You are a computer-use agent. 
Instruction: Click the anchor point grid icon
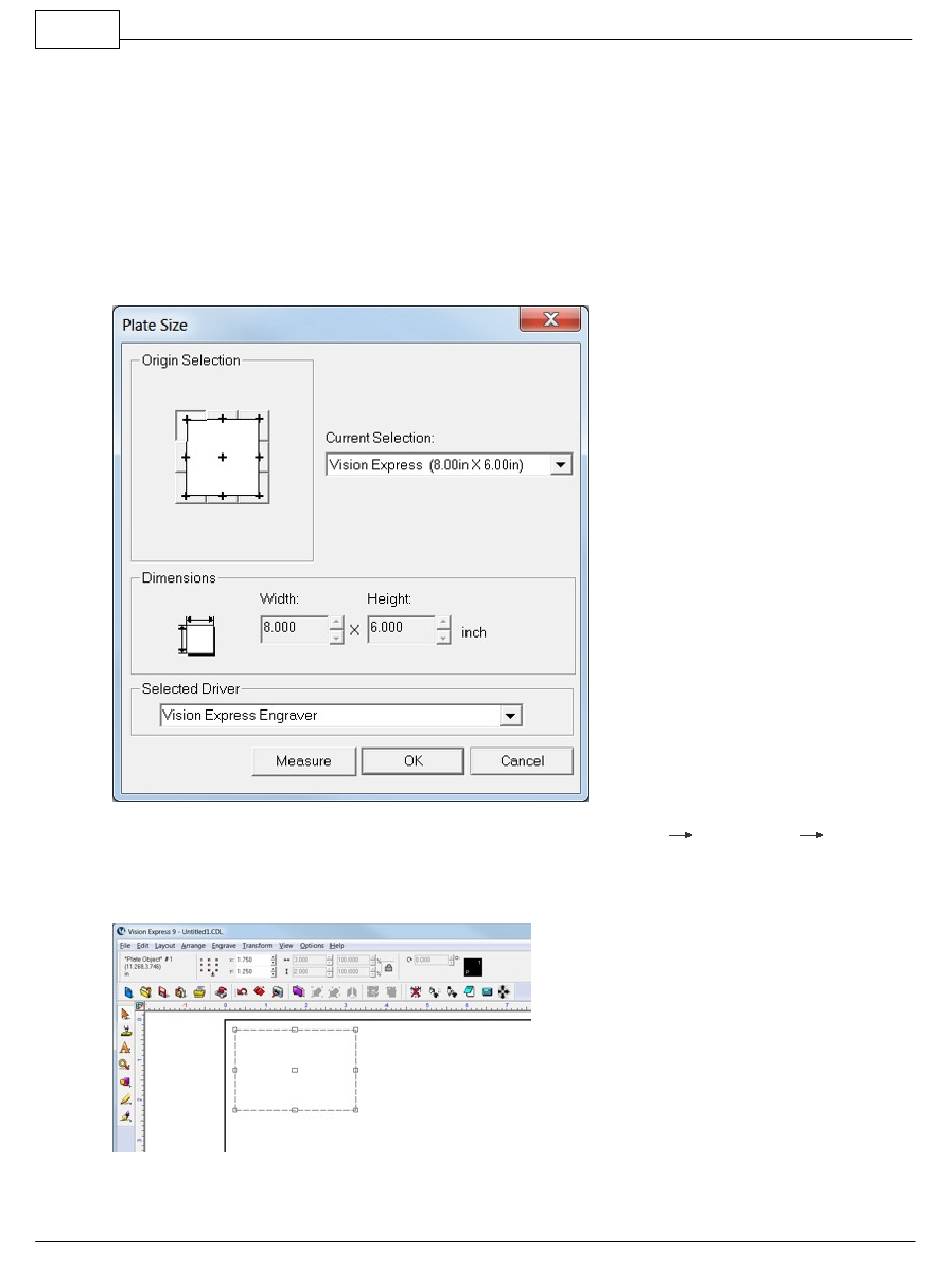pos(210,966)
